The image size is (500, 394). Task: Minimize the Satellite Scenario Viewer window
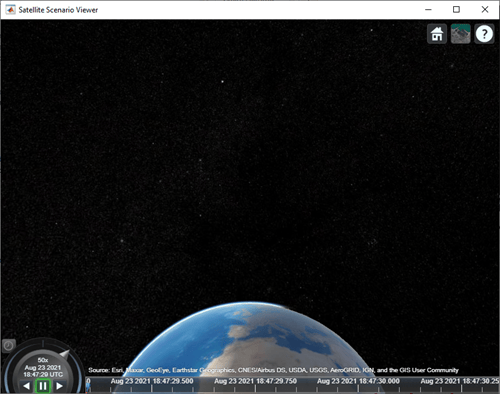click(428, 10)
